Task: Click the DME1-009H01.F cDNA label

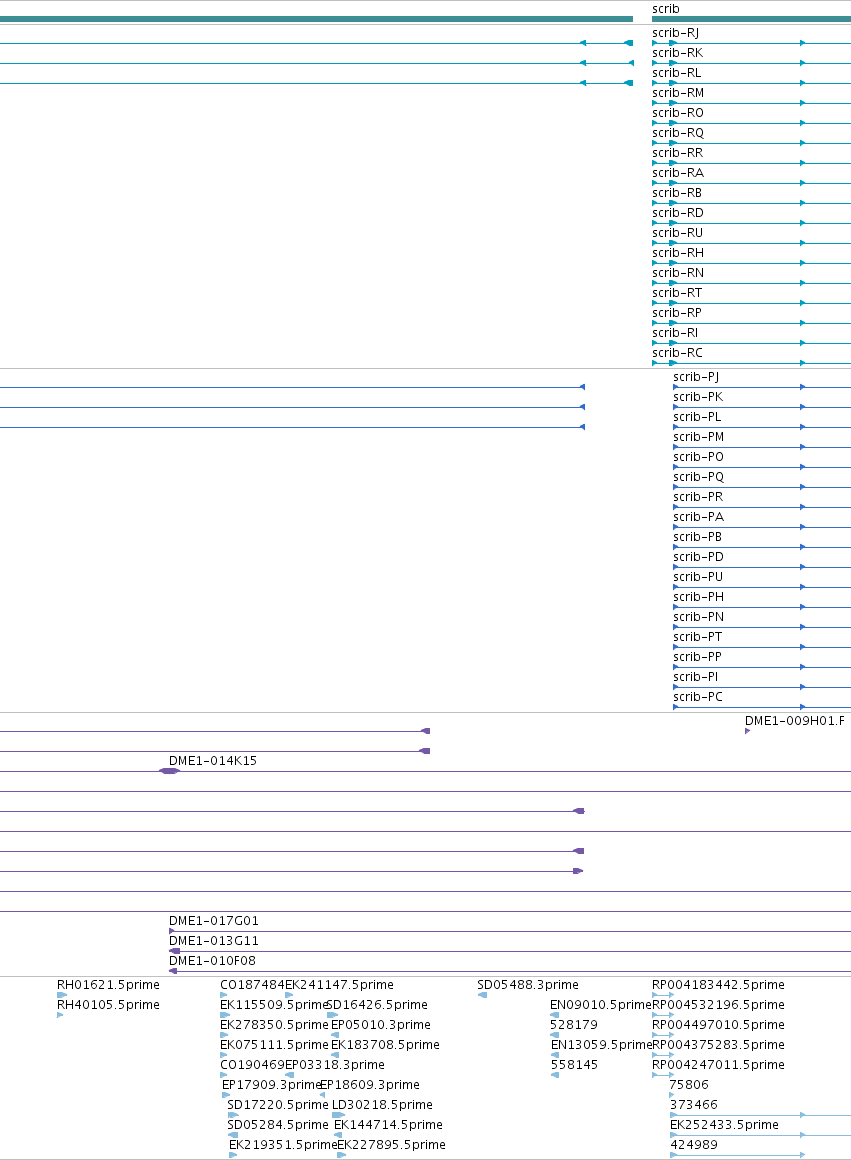Action: pos(795,721)
